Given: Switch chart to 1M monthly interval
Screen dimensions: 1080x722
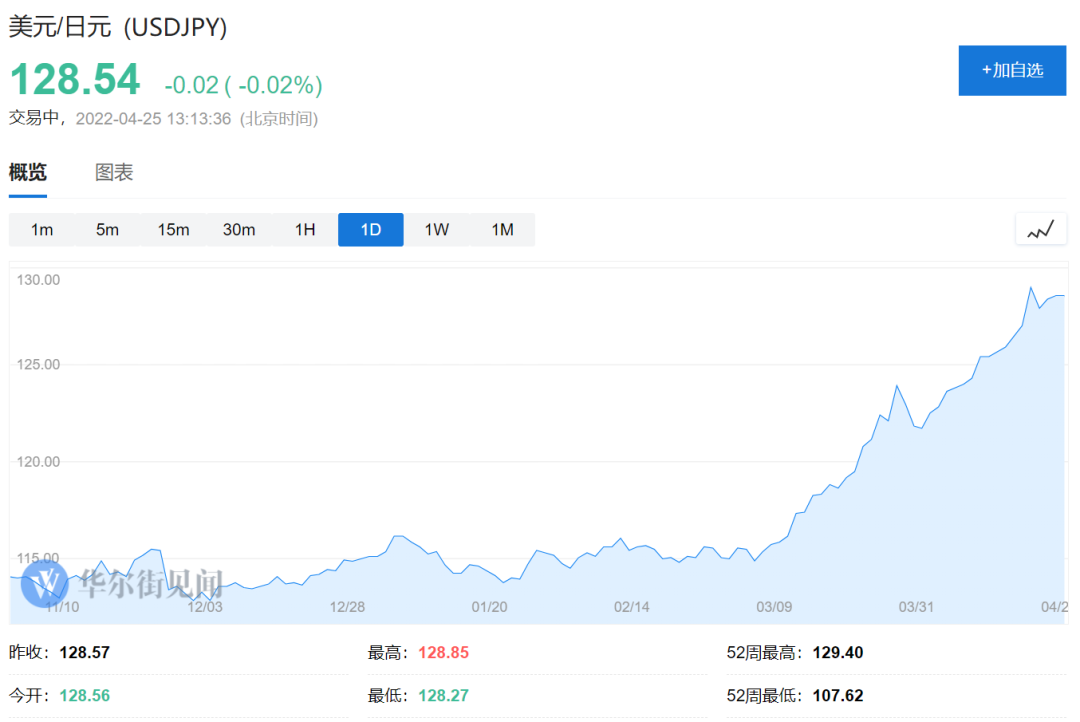Looking at the screenshot, I should coord(502,230).
